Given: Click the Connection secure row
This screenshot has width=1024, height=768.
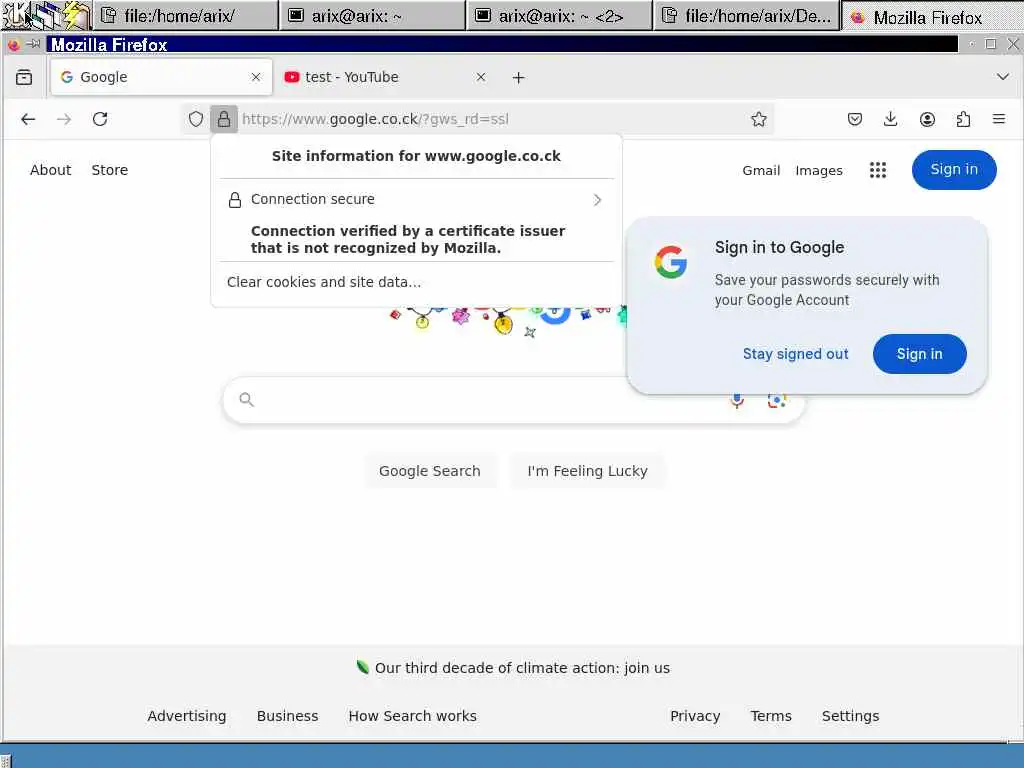Looking at the screenshot, I should pyautogui.click(x=417, y=199).
